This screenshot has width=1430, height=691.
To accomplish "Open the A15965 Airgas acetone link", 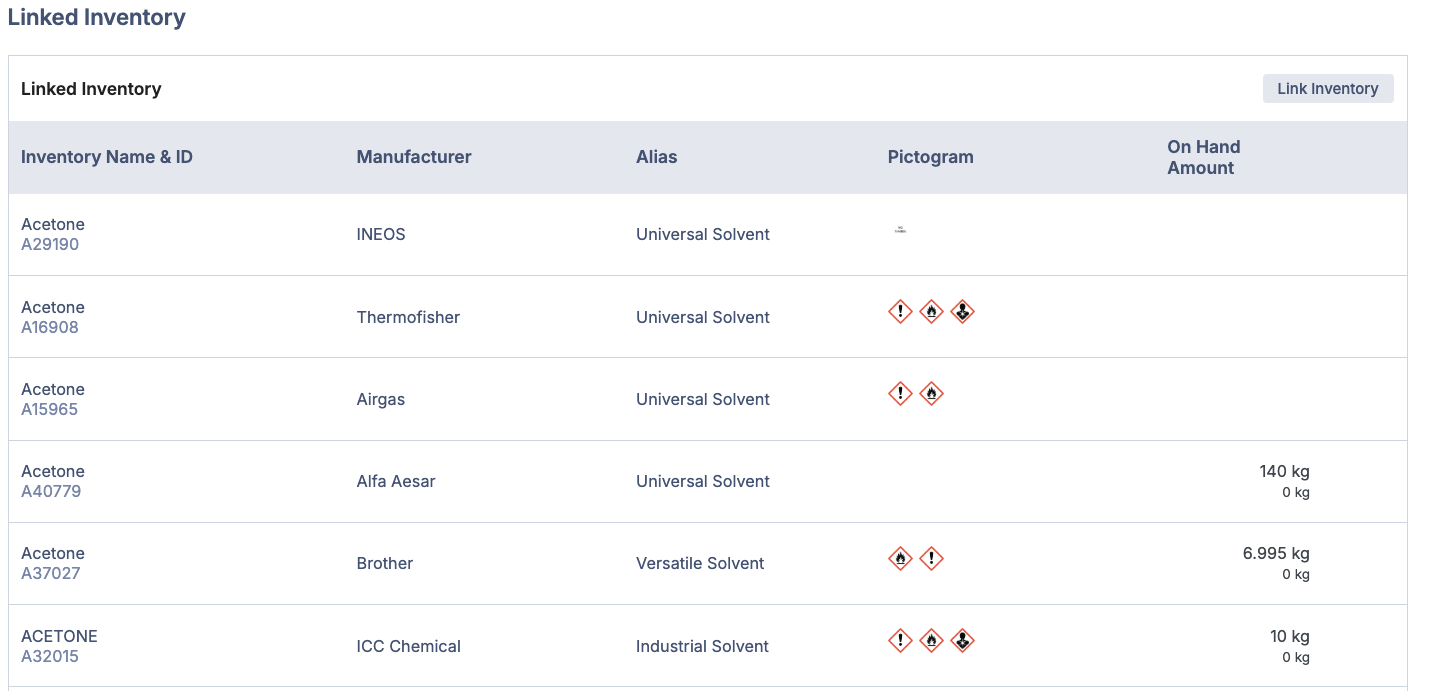I will [50, 409].
